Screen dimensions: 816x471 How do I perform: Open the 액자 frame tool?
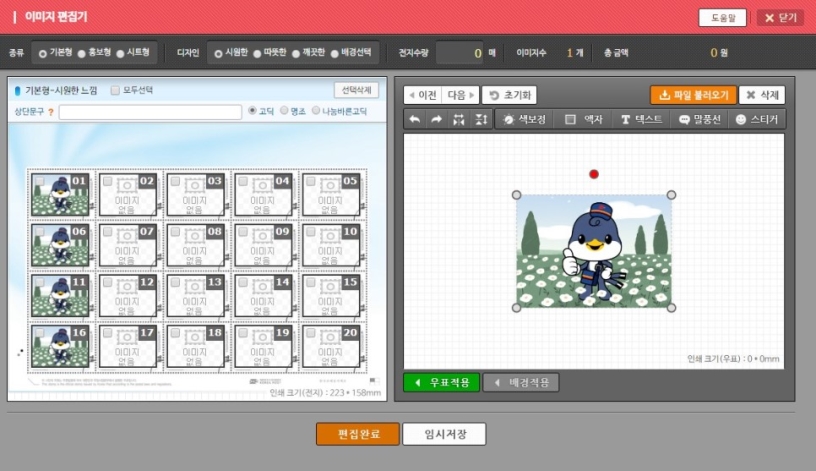(584, 120)
